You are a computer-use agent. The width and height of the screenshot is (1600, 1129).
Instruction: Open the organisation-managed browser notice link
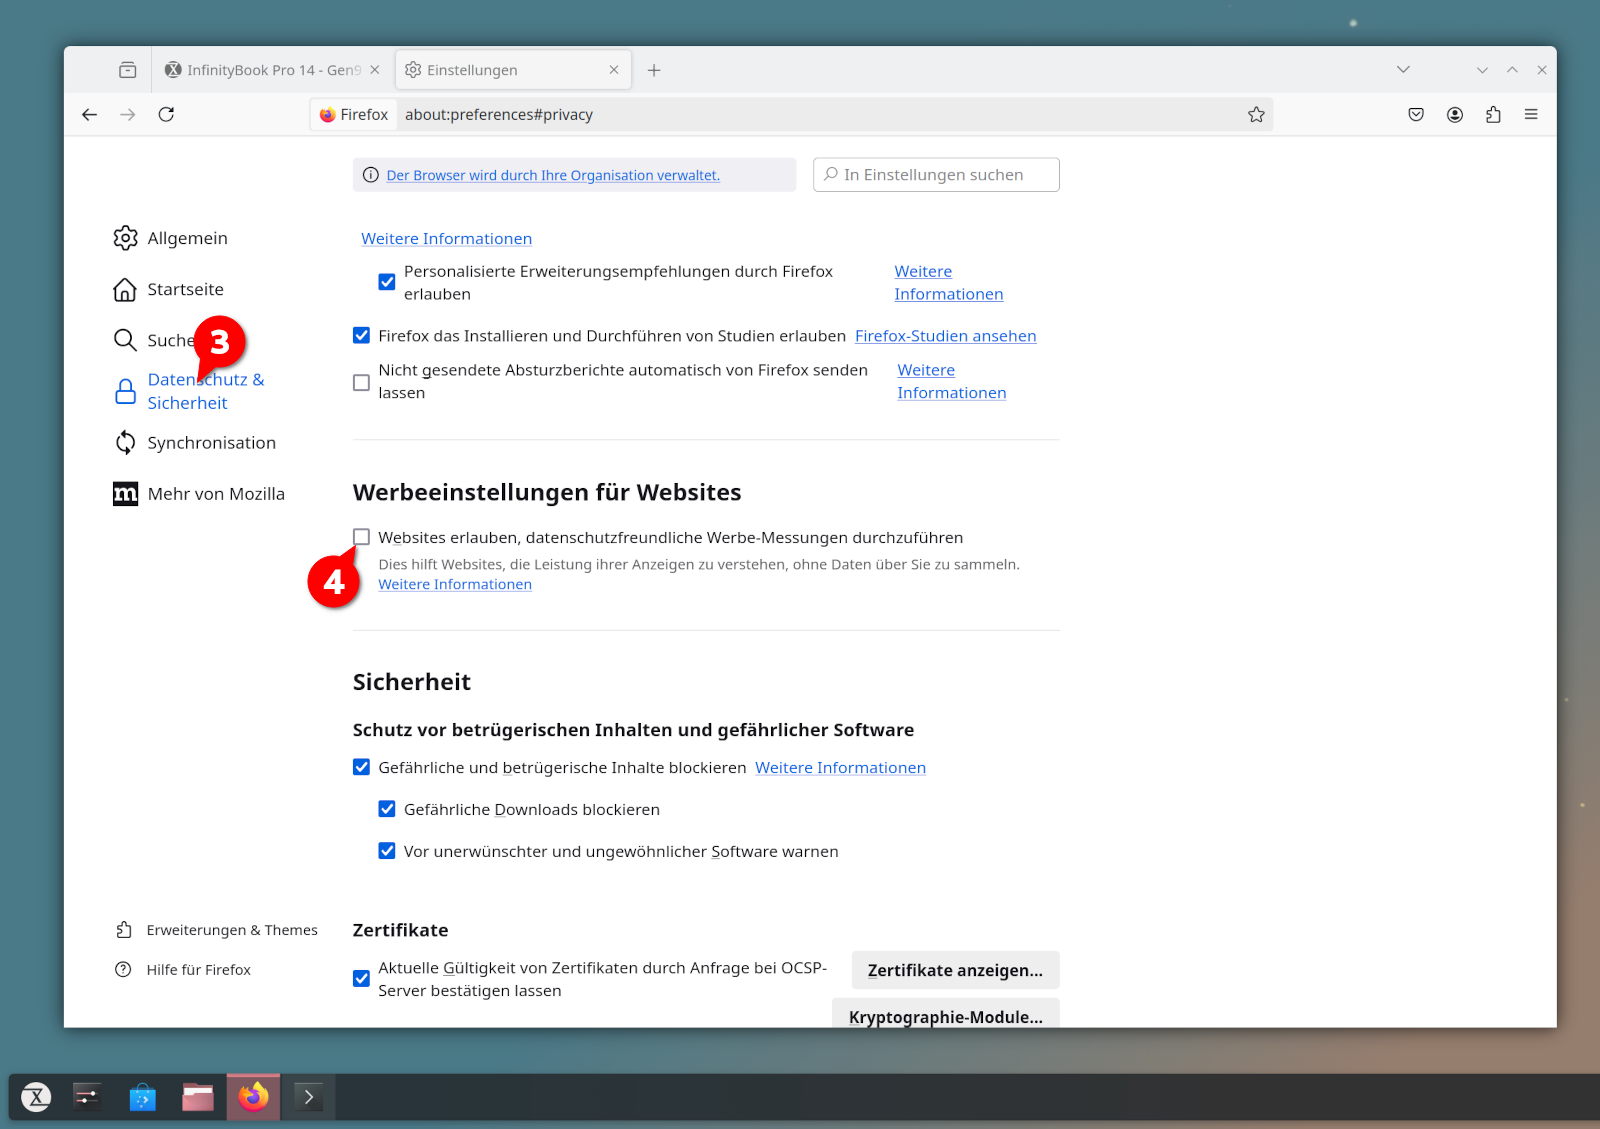[x=553, y=175]
